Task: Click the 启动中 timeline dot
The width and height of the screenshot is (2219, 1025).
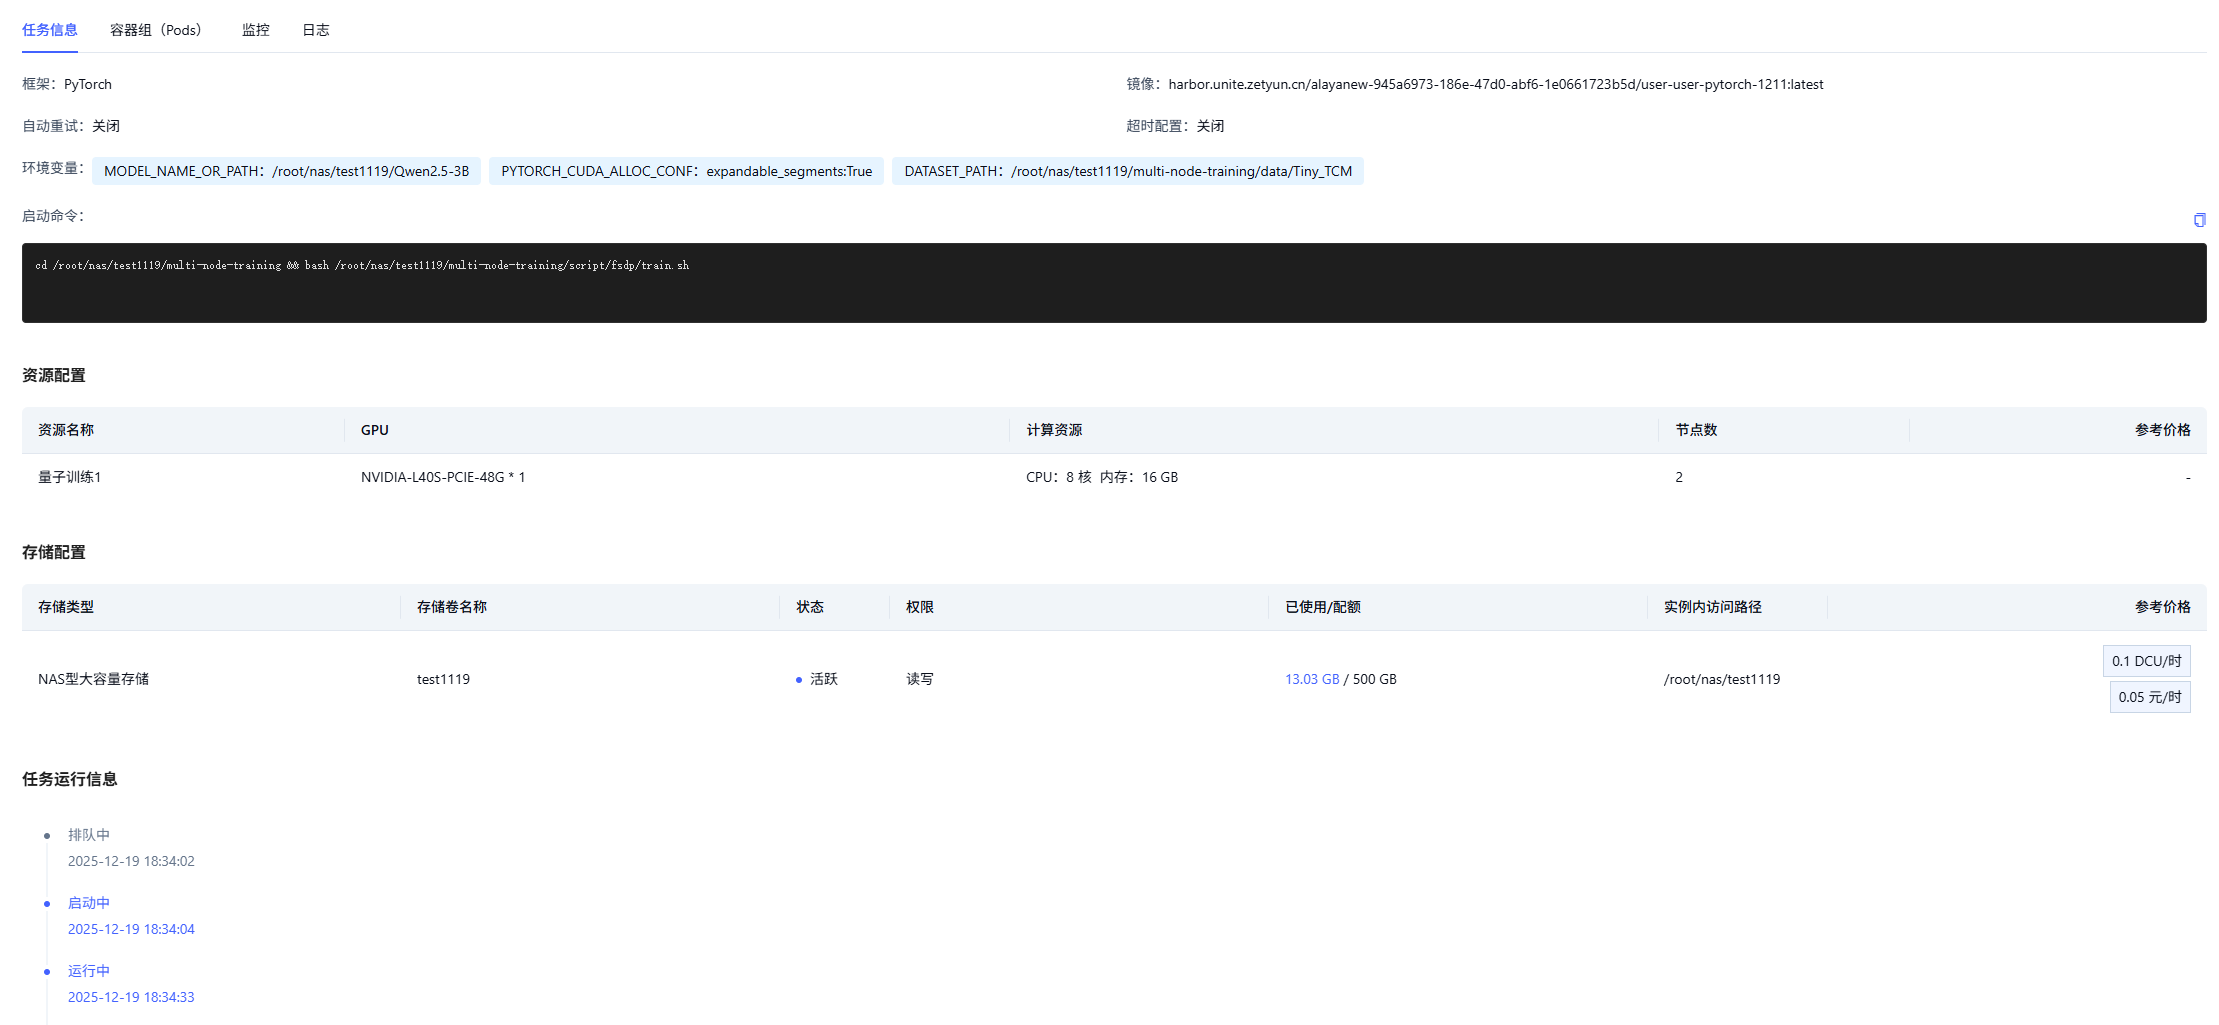Action: [47, 904]
